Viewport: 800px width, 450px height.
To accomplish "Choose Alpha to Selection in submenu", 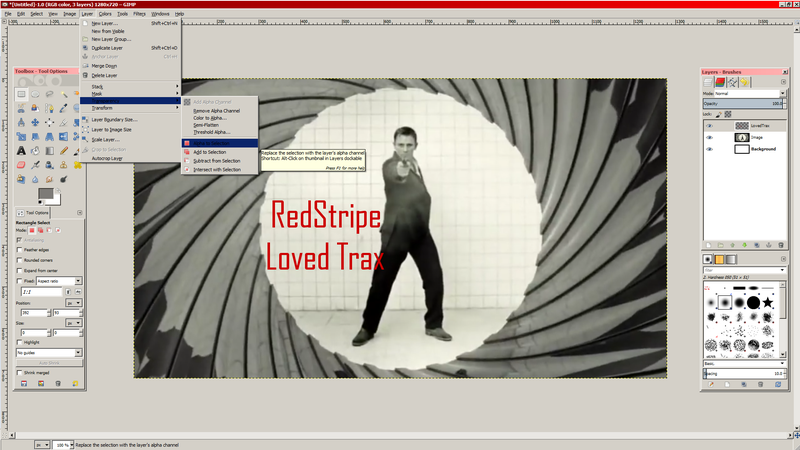I will [220, 143].
